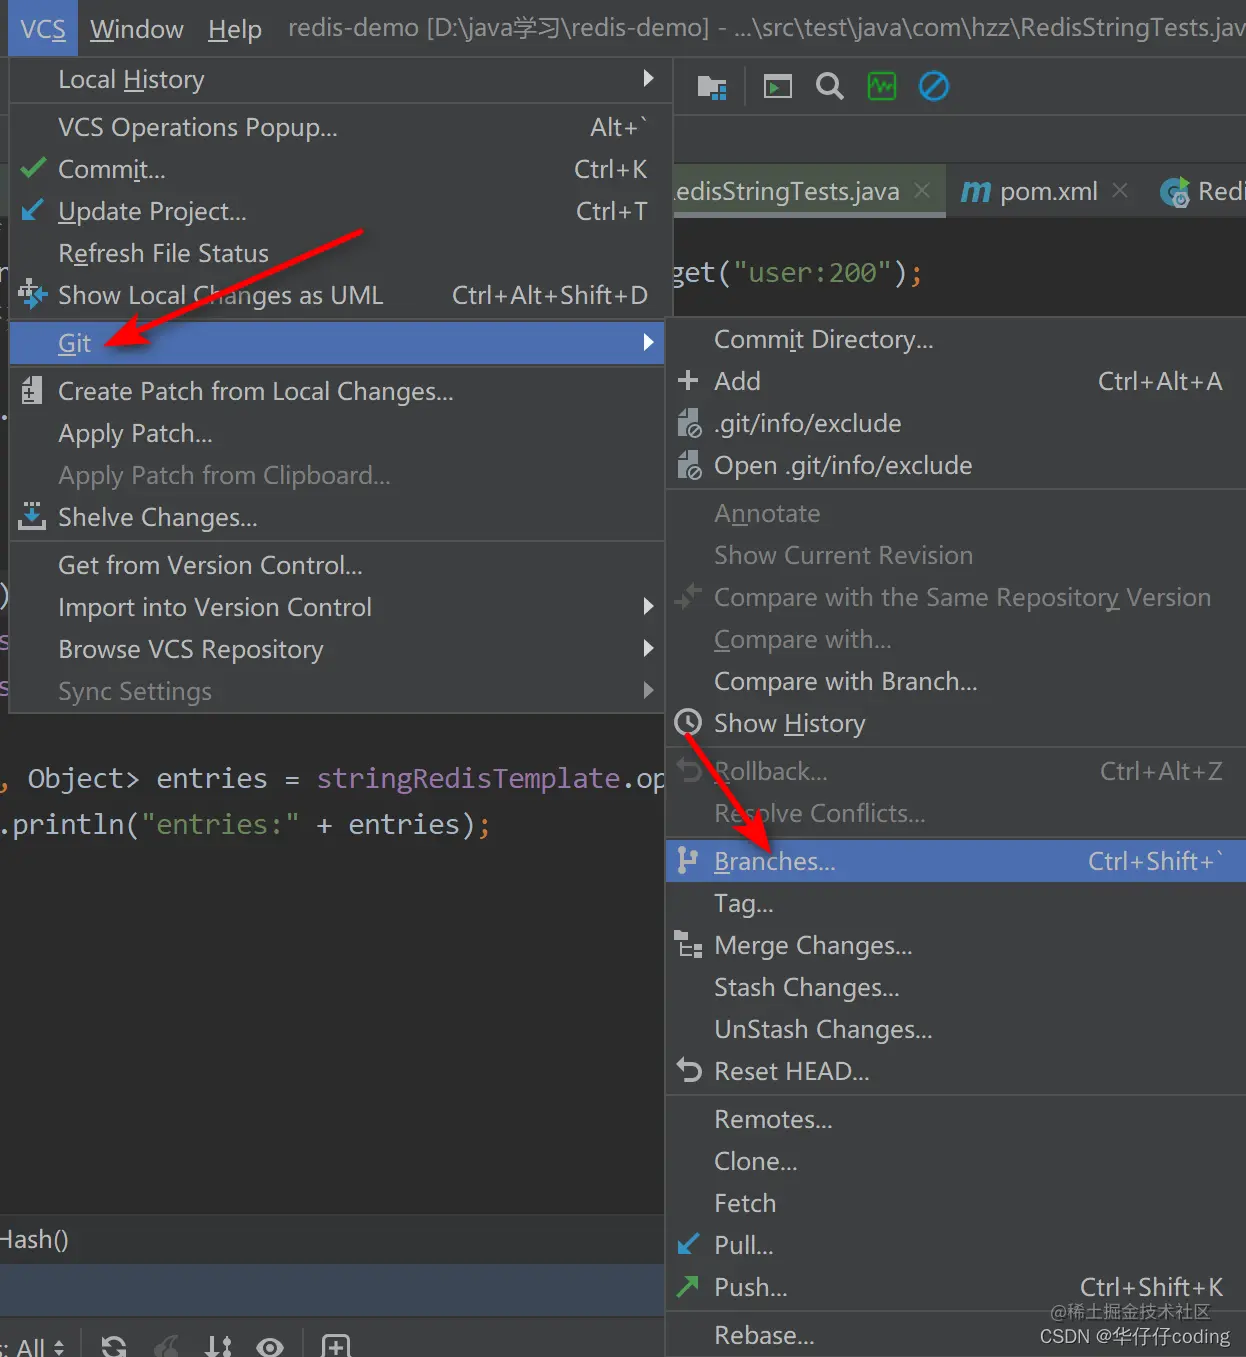Click Annotate in Git submenu

(956, 513)
